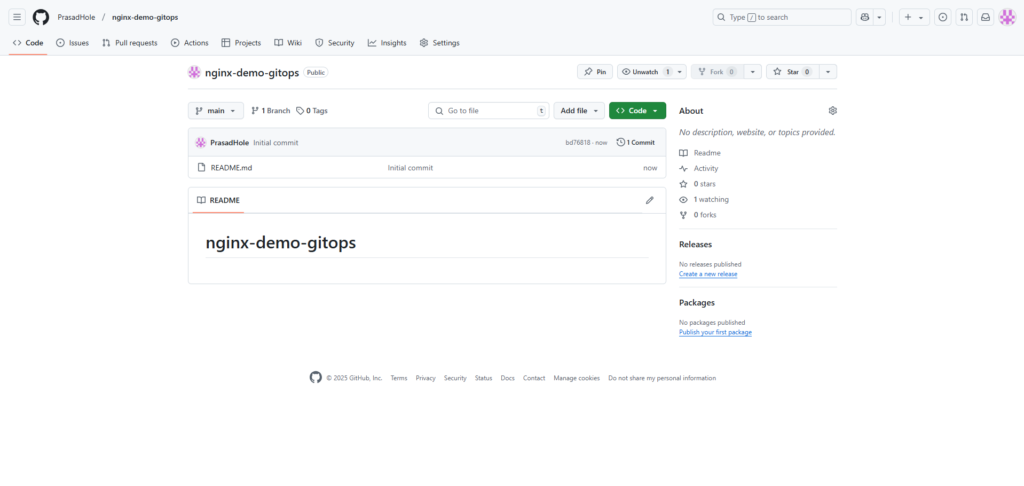Open the hamburger navigation menu
This screenshot has width=1024, height=486.
click(x=18, y=17)
